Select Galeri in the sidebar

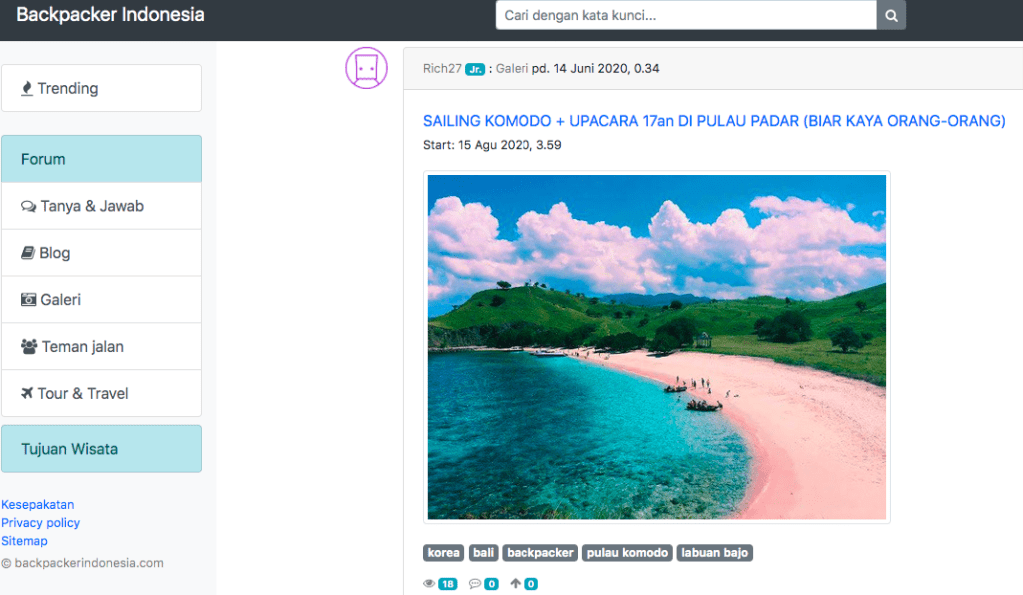[x=101, y=300]
